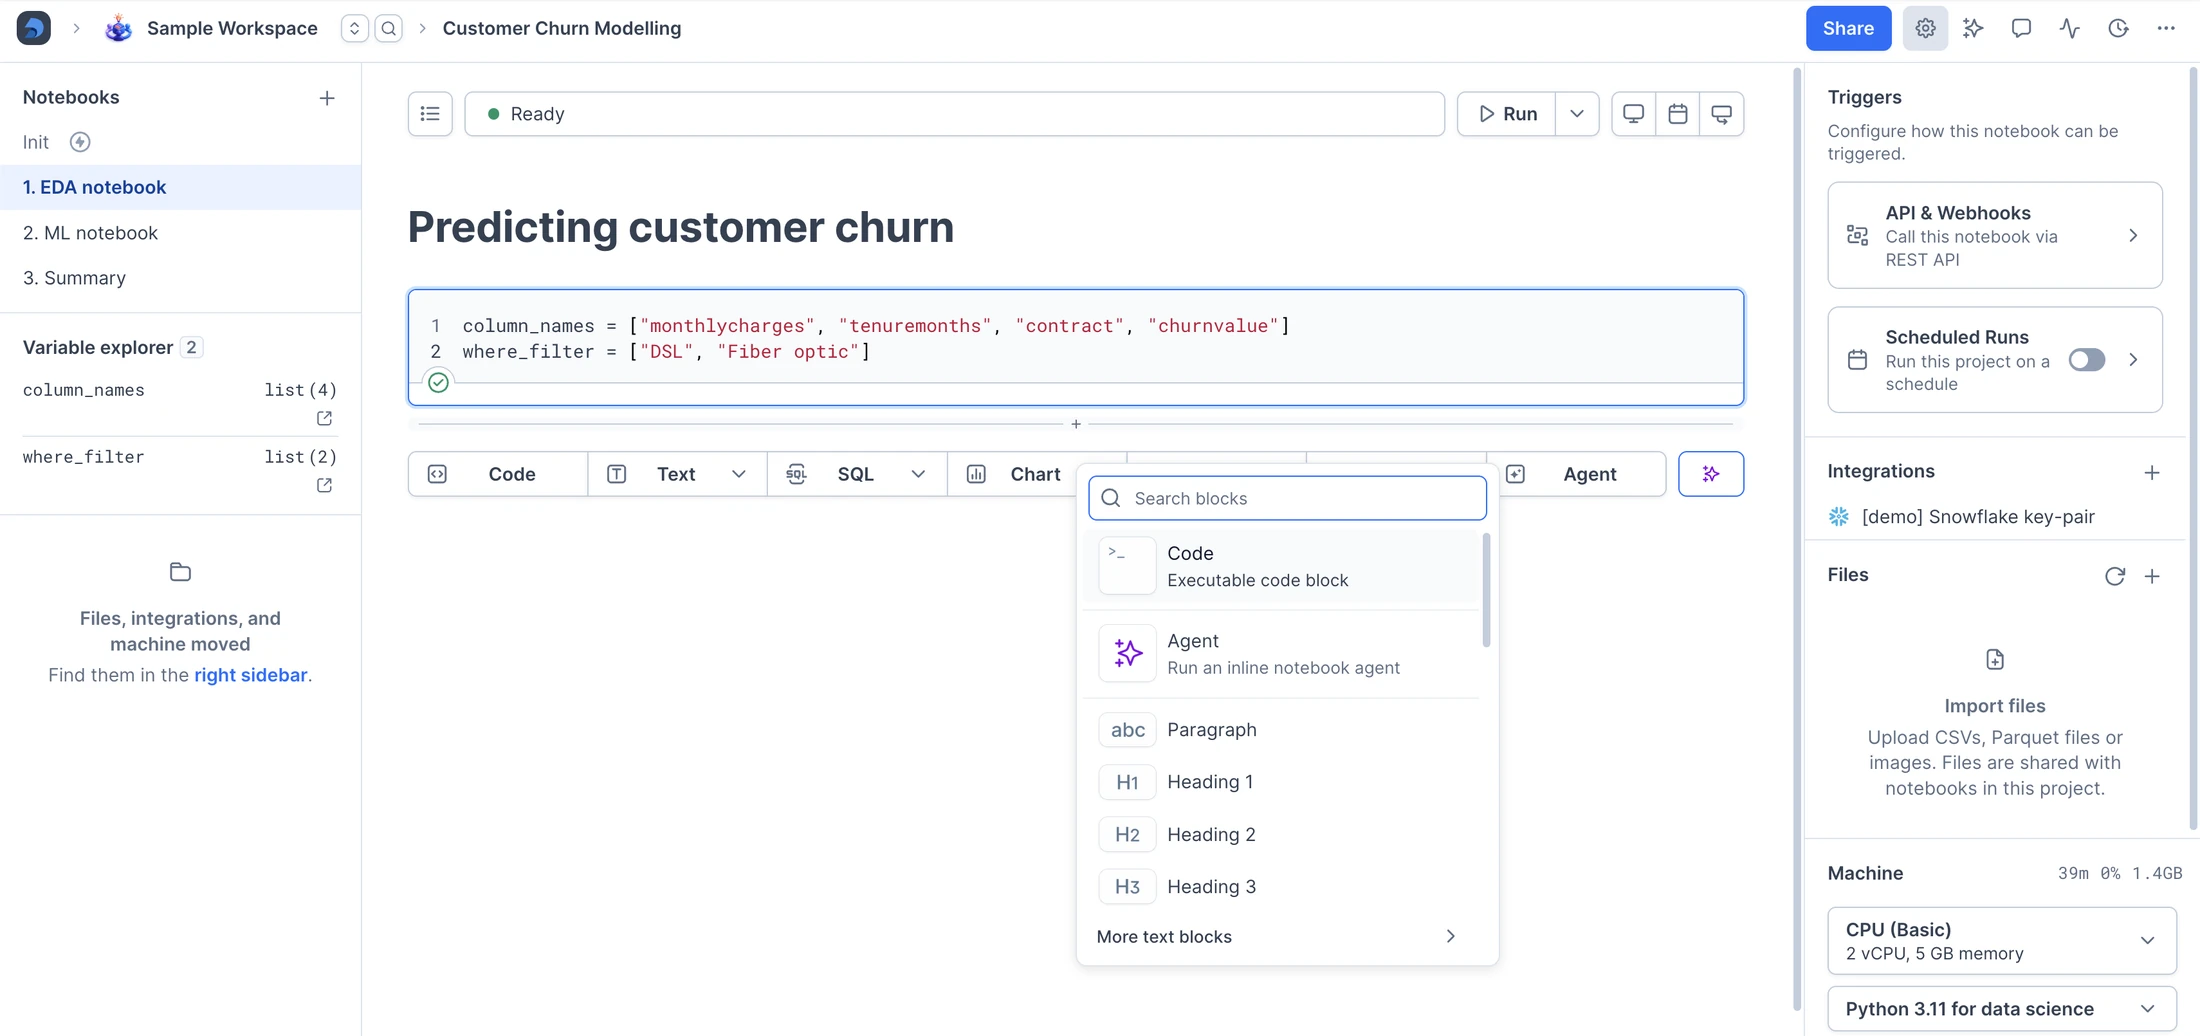Viewport: 2200px width, 1036px height.
Task: Open activity pulse icon in top bar
Action: pyautogui.click(x=2070, y=28)
